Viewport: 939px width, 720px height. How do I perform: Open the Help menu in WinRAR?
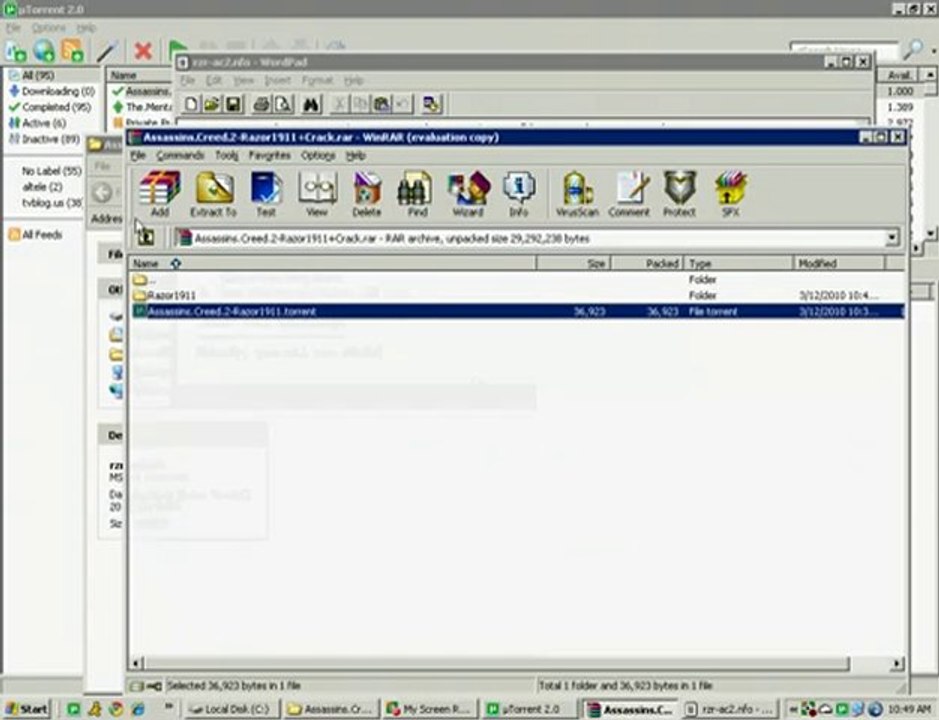[356, 155]
